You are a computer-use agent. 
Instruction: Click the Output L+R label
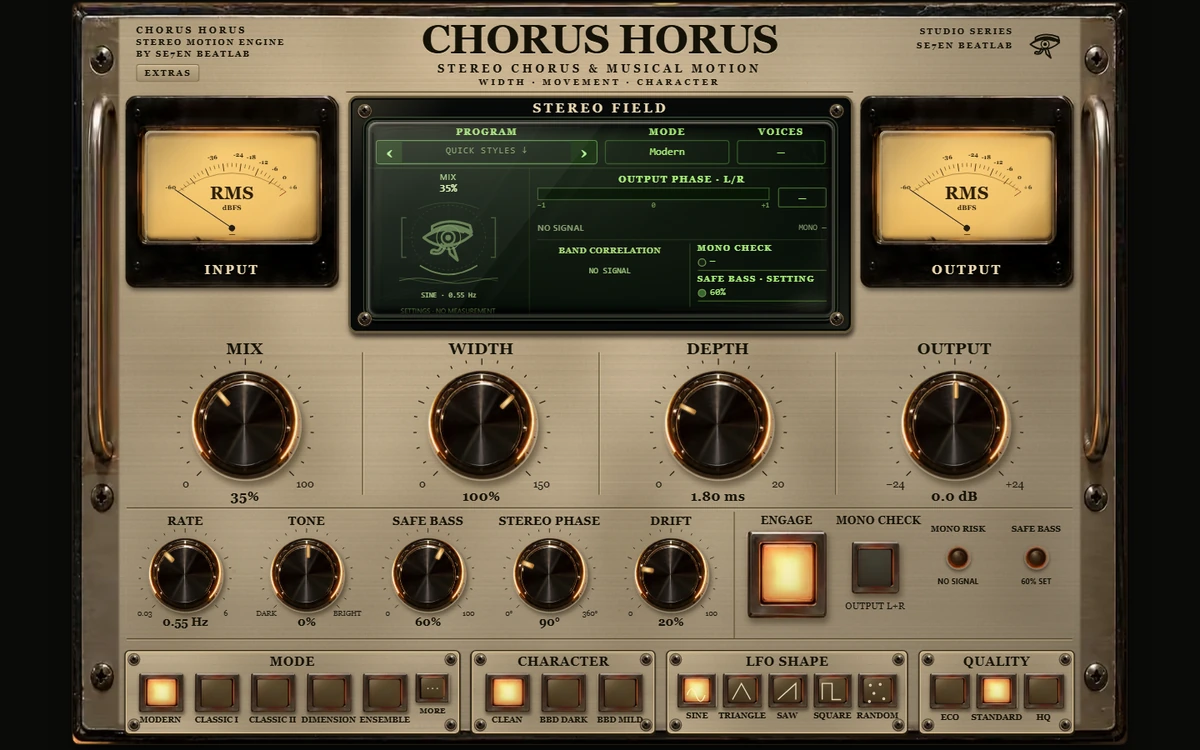875,606
